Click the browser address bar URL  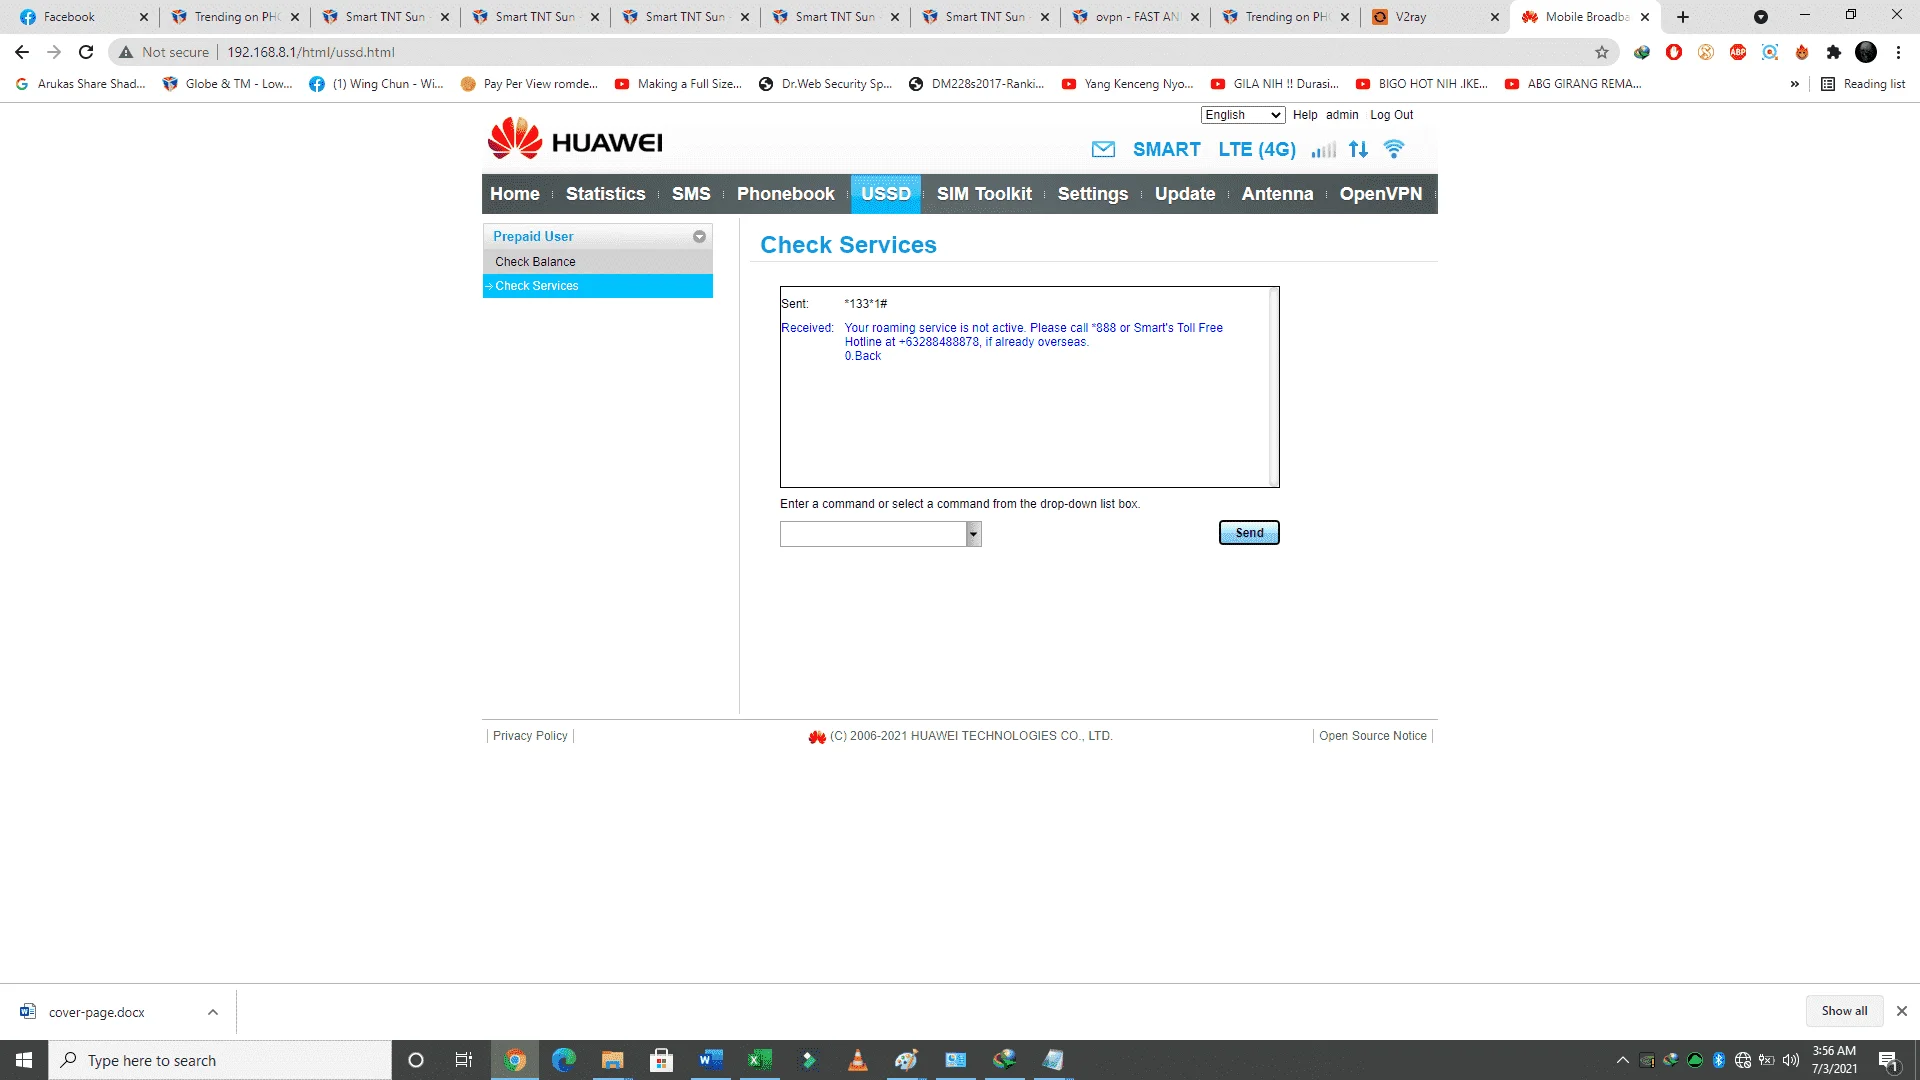point(311,52)
